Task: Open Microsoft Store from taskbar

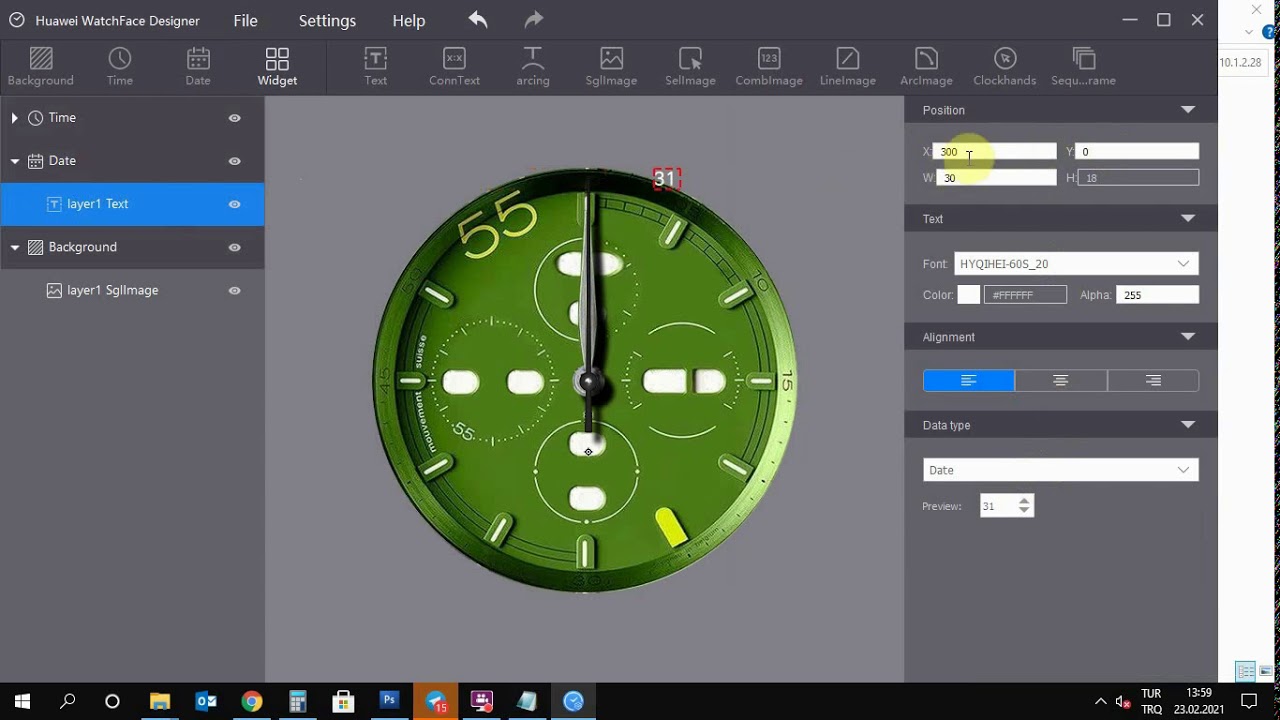Action: coord(343,701)
